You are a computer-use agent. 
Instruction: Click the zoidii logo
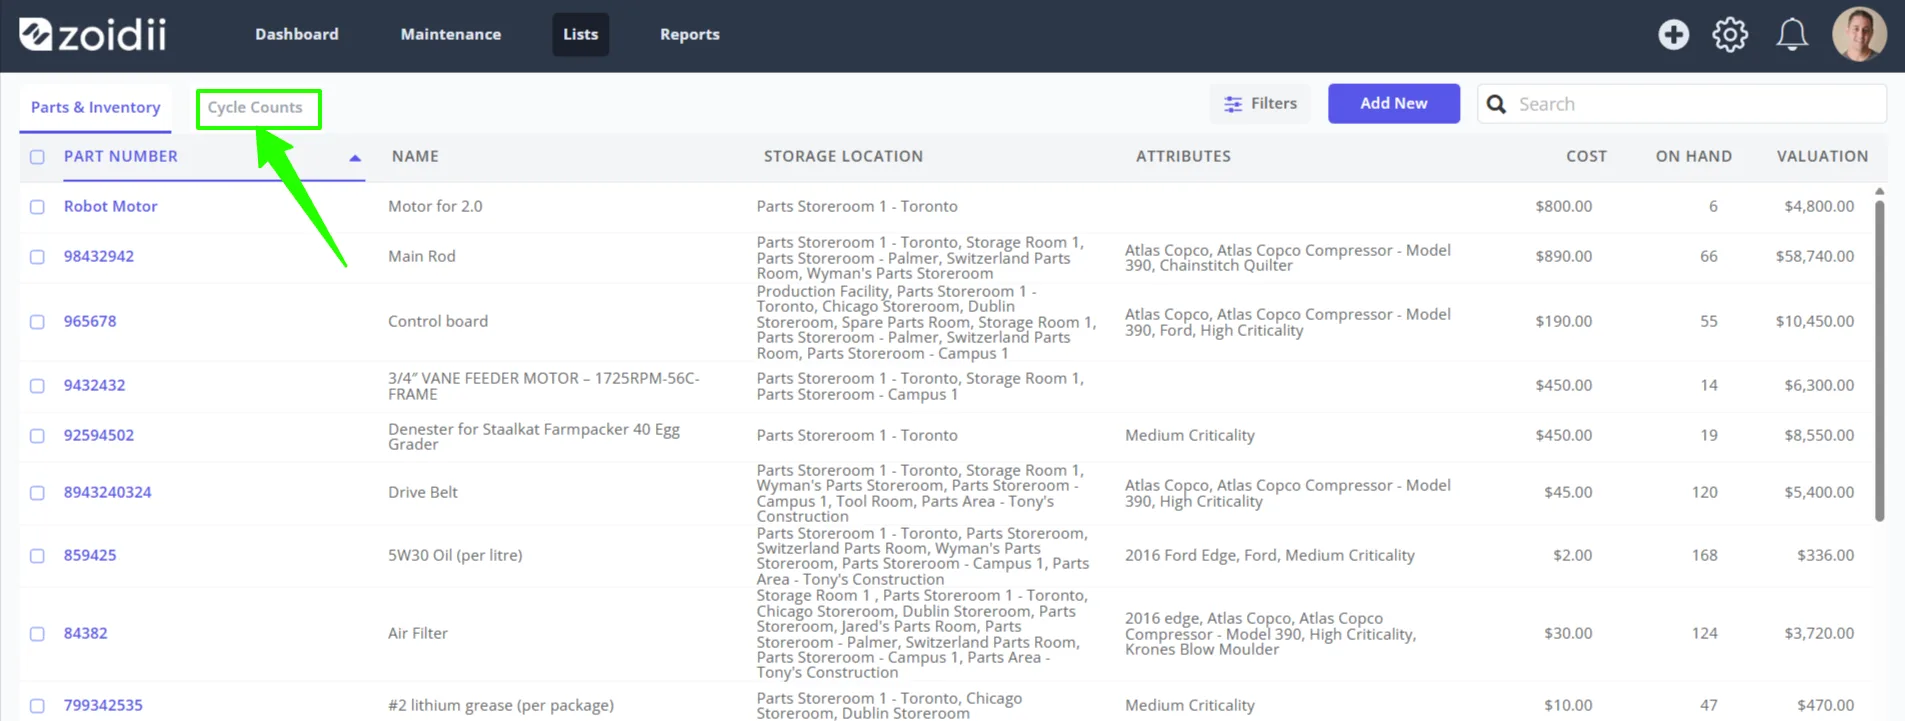93,34
